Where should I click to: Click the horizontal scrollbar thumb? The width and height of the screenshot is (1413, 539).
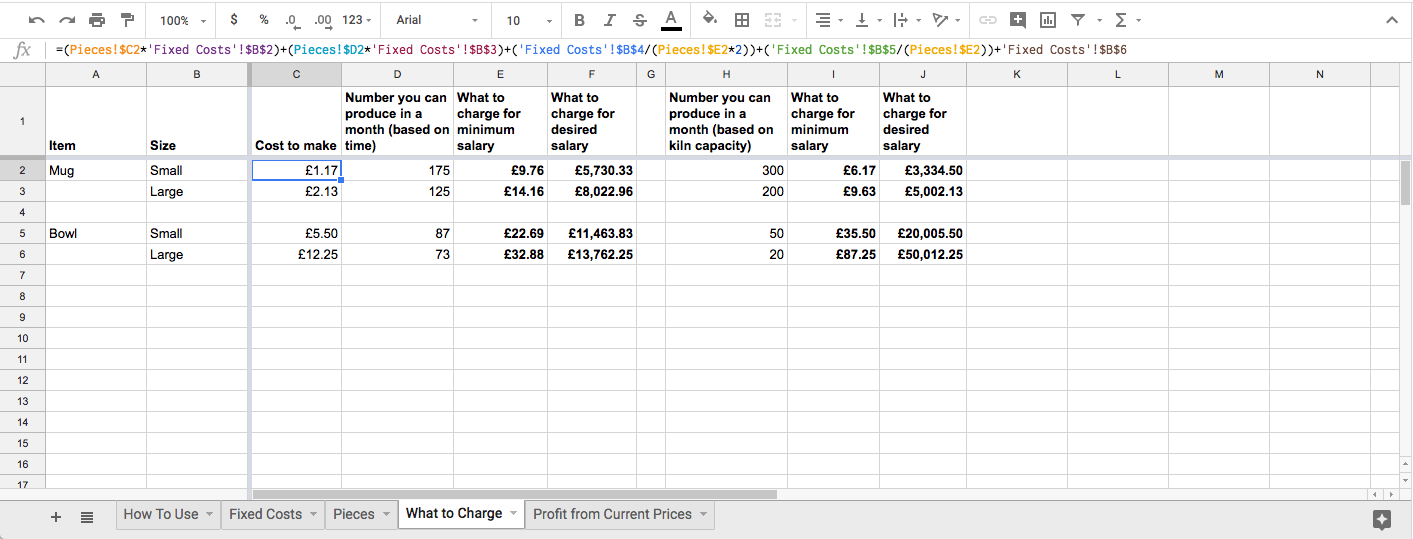[514, 494]
